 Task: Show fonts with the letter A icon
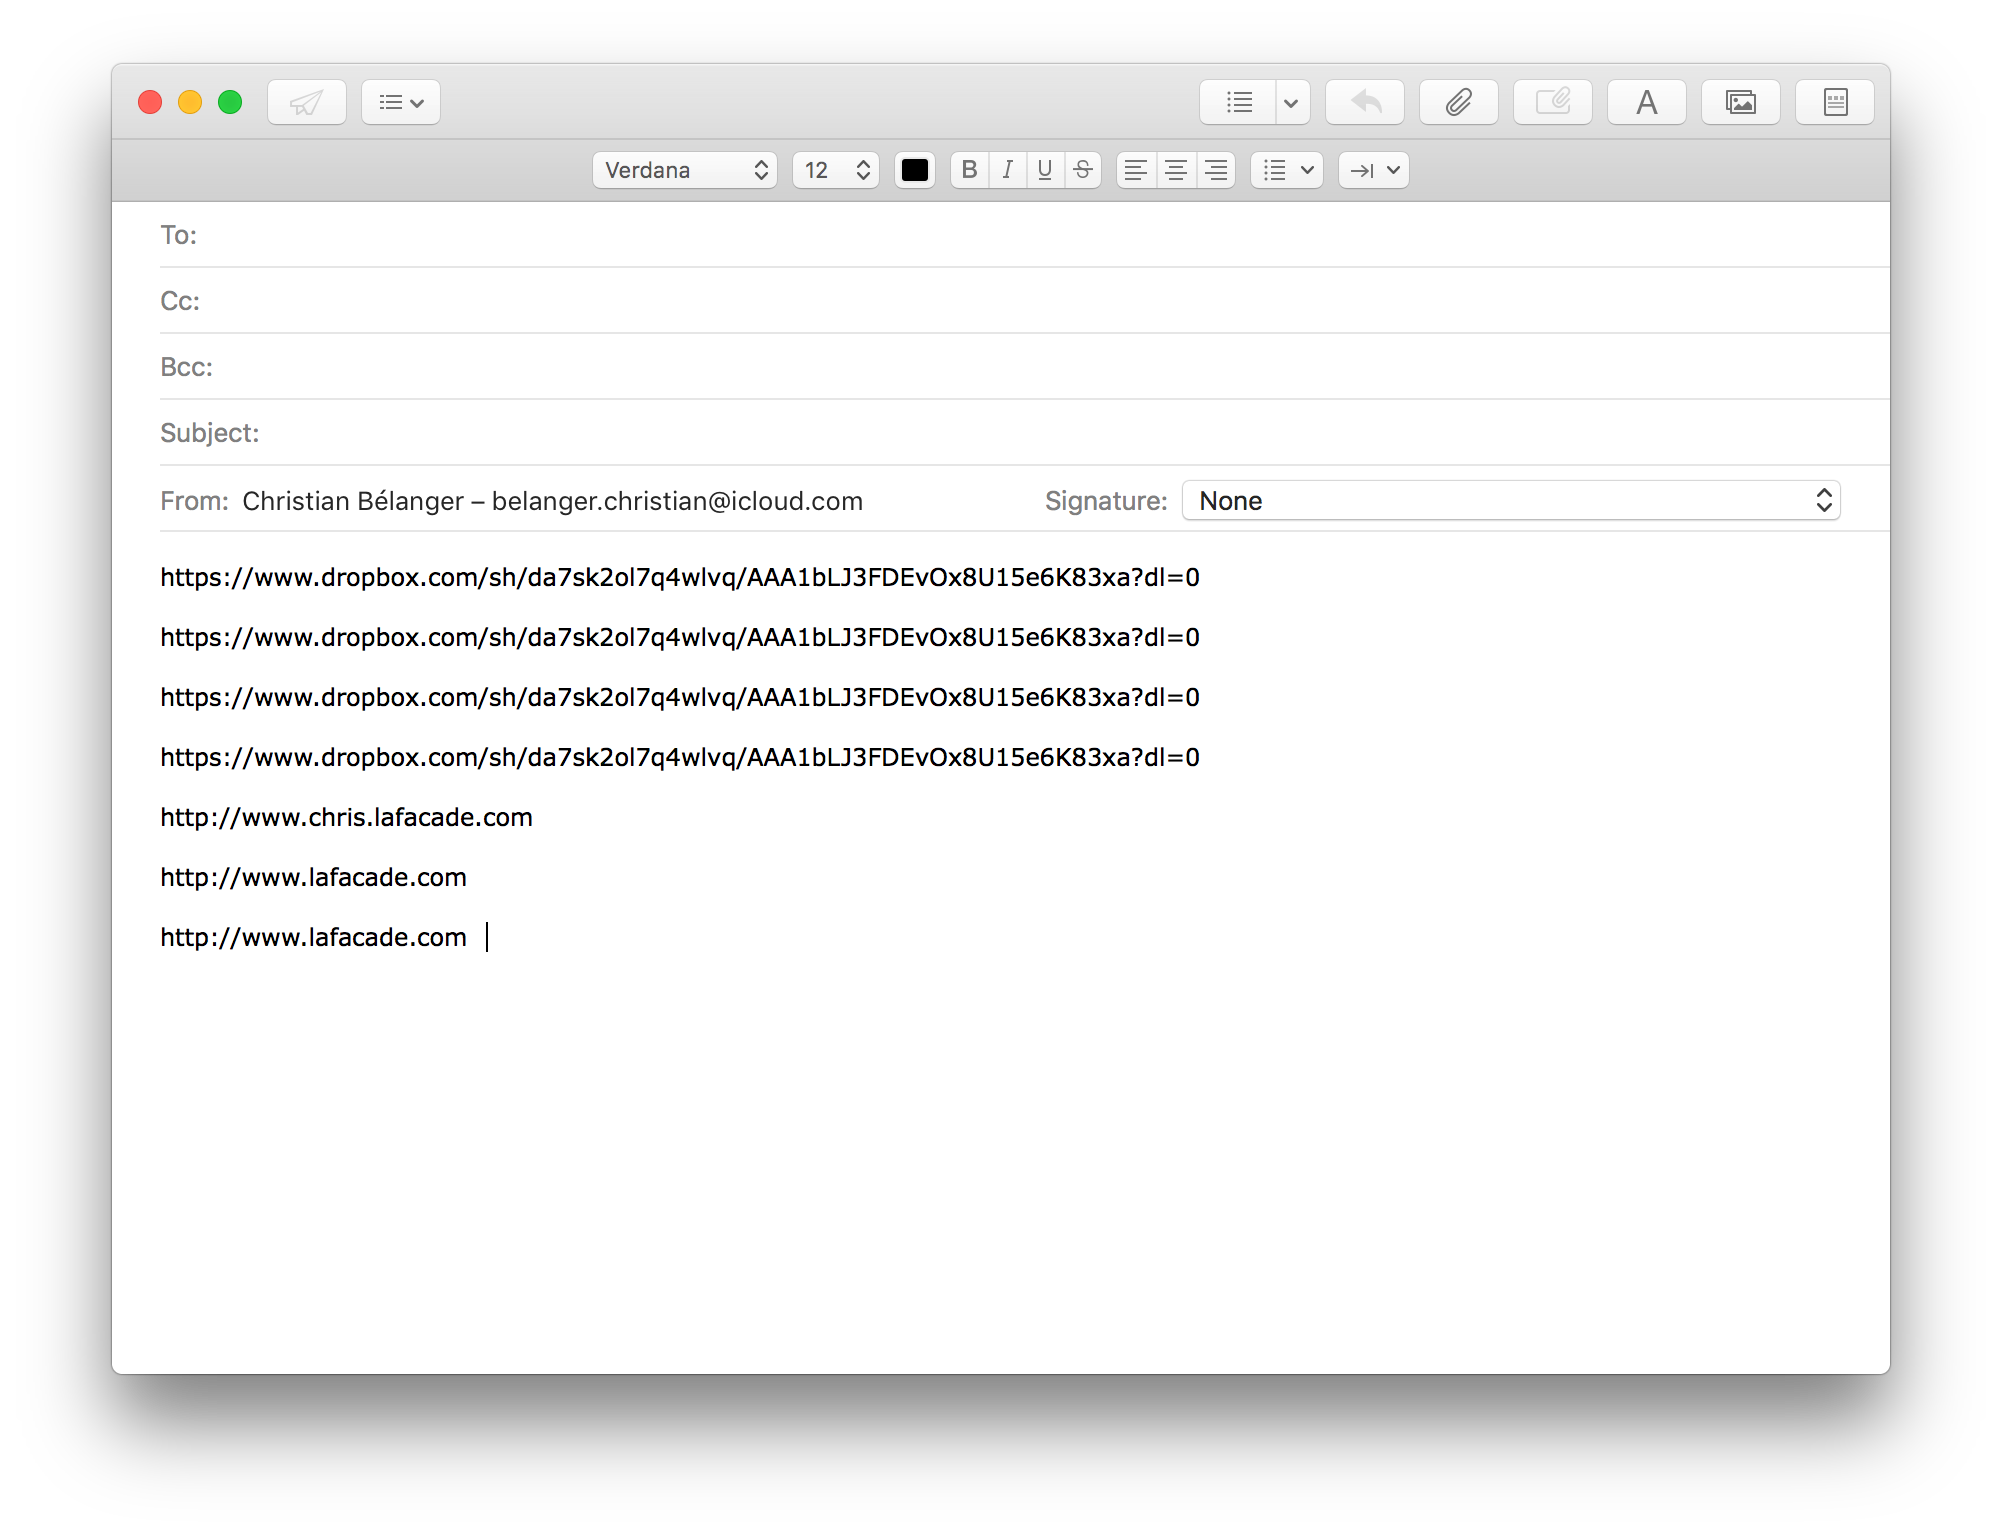[x=1646, y=102]
